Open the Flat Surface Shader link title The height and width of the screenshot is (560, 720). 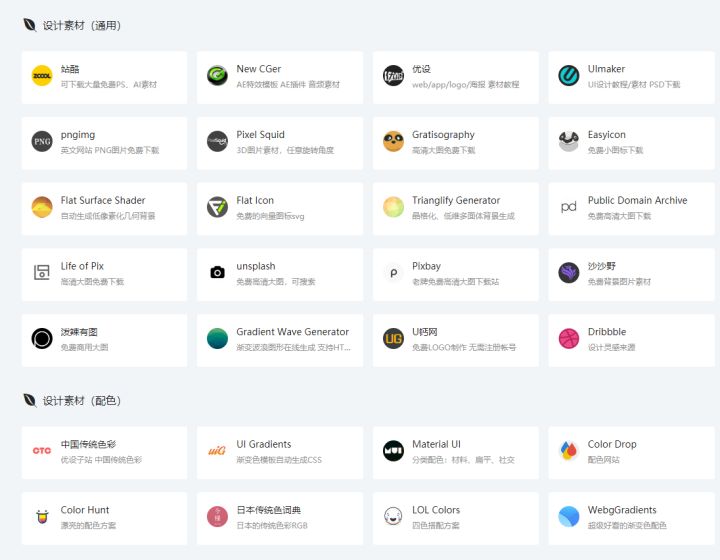point(103,201)
